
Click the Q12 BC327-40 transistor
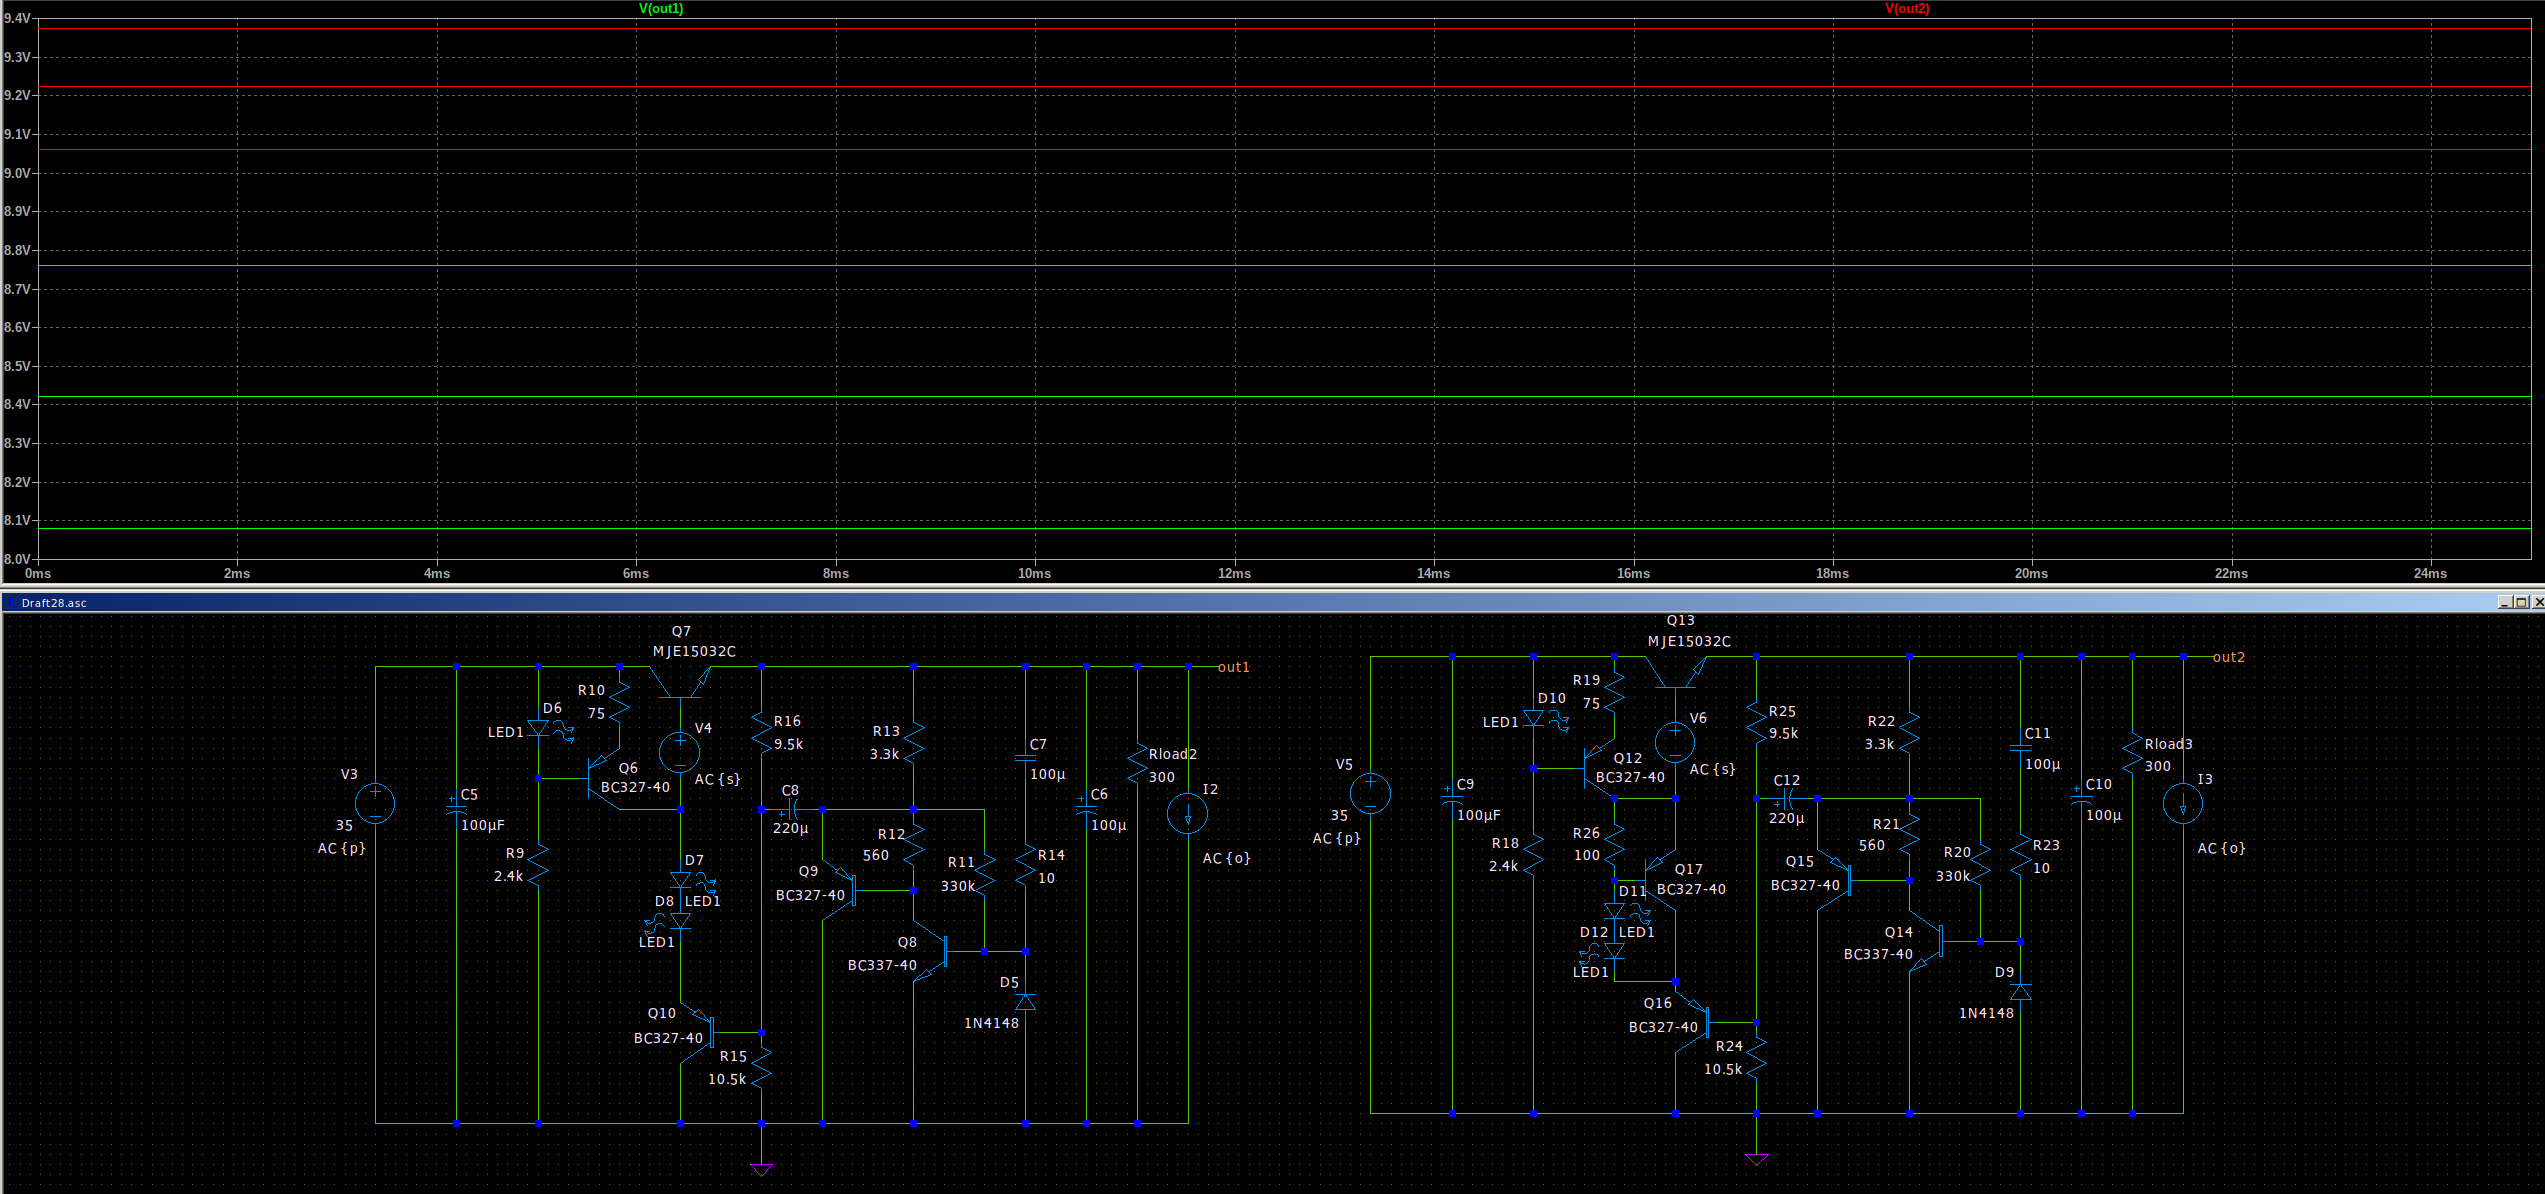click(x=1598, y=768)
